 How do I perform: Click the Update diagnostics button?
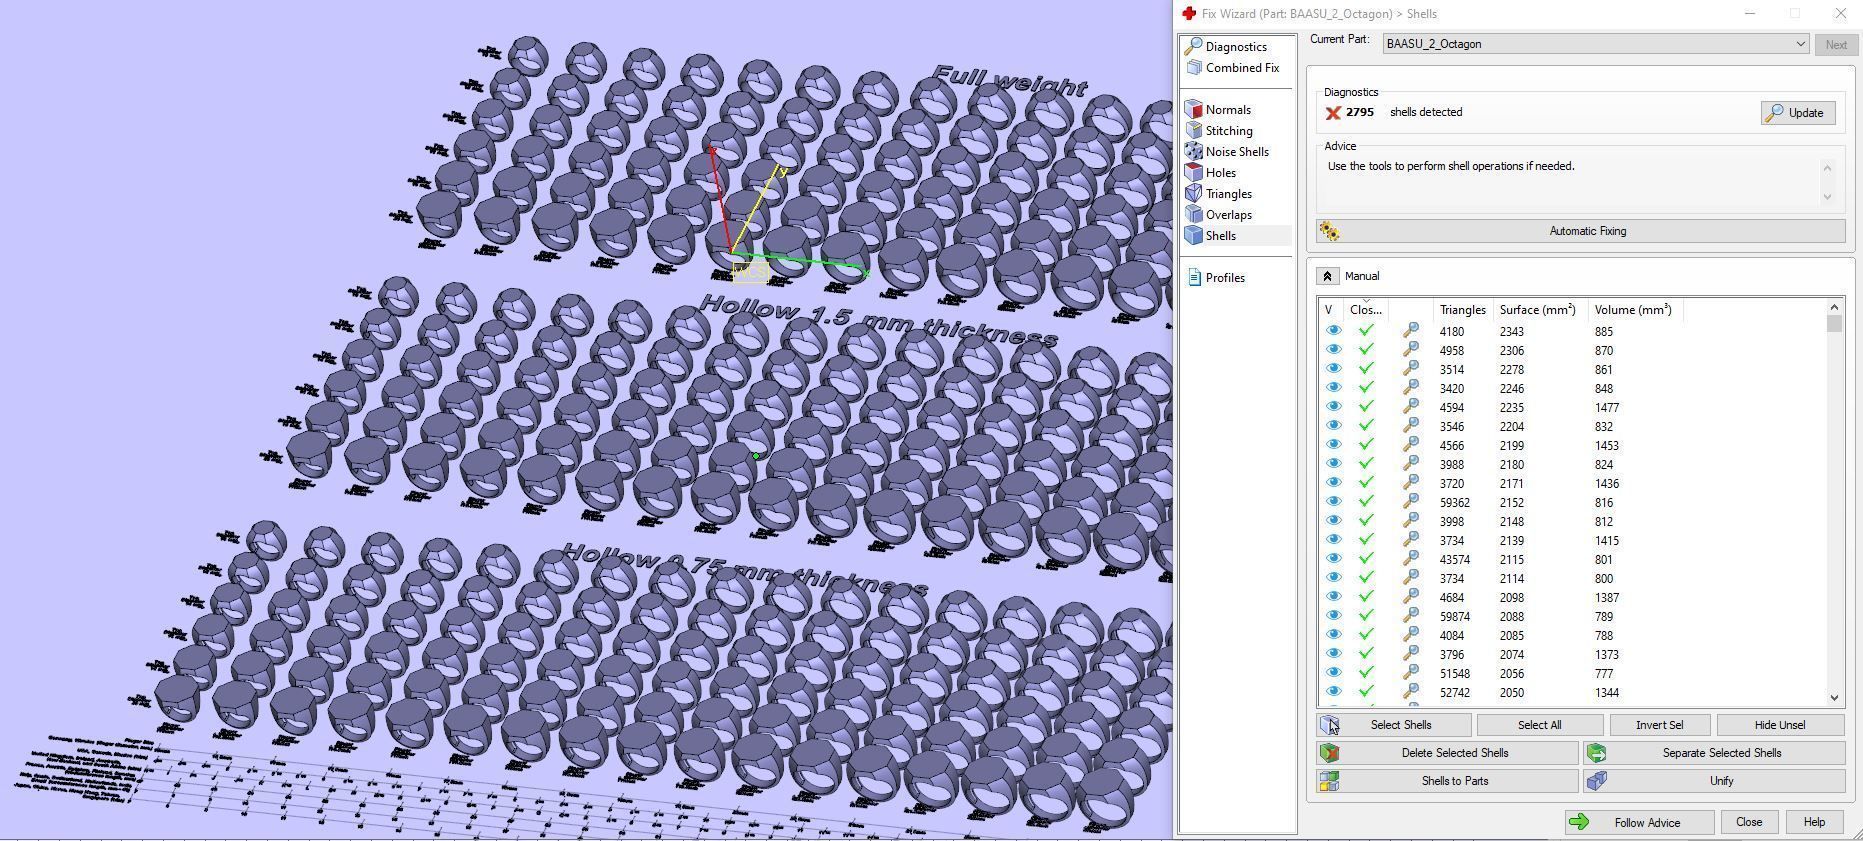click(x=1798, y=113)
